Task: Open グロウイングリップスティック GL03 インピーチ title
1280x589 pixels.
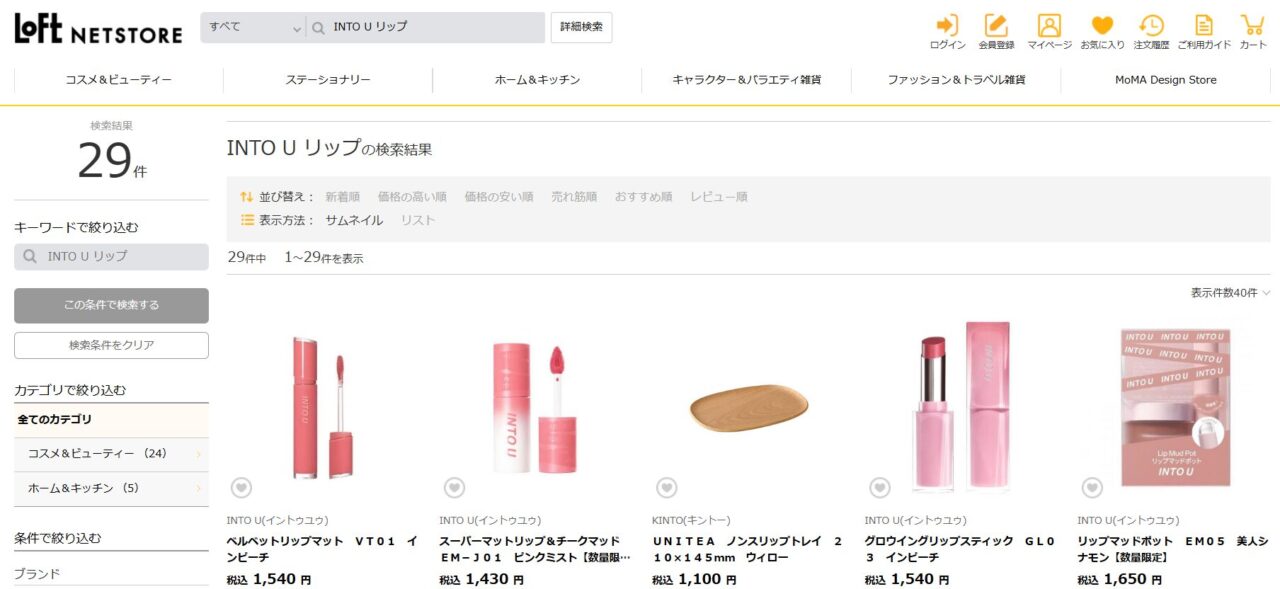Action: [x=960, y=549]
